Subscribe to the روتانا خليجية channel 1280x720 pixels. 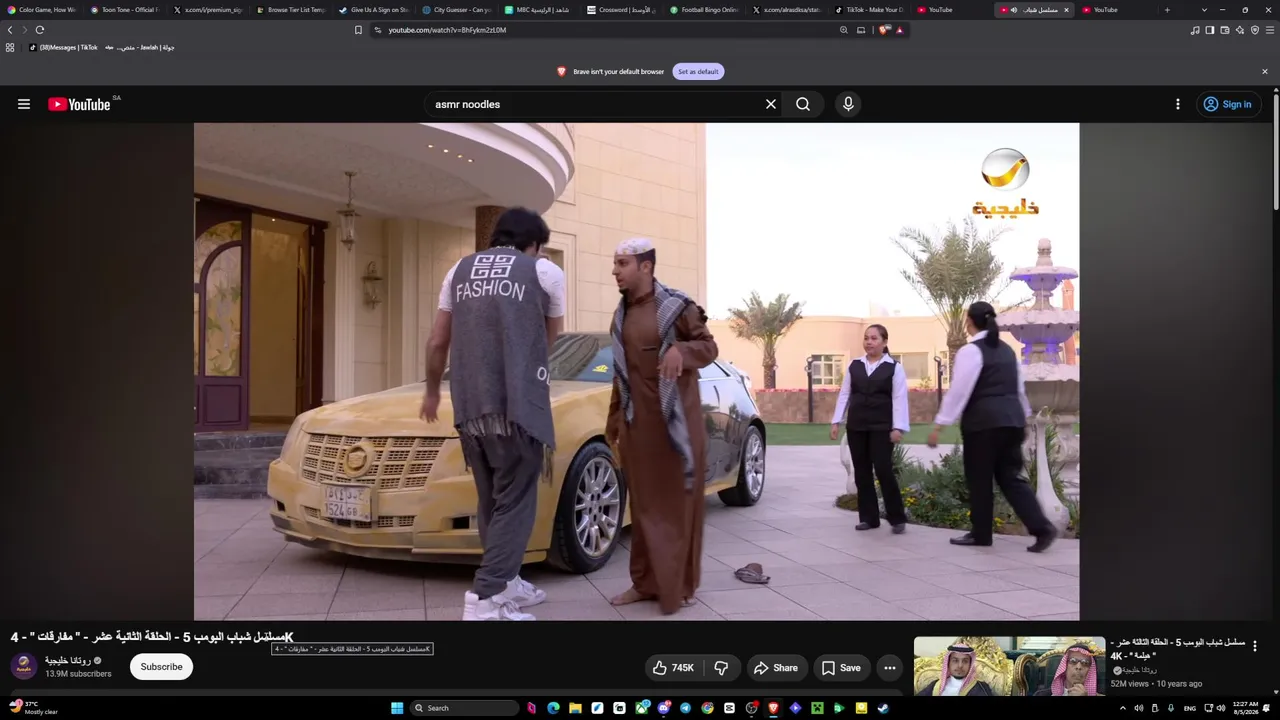(x=161, y=667)
